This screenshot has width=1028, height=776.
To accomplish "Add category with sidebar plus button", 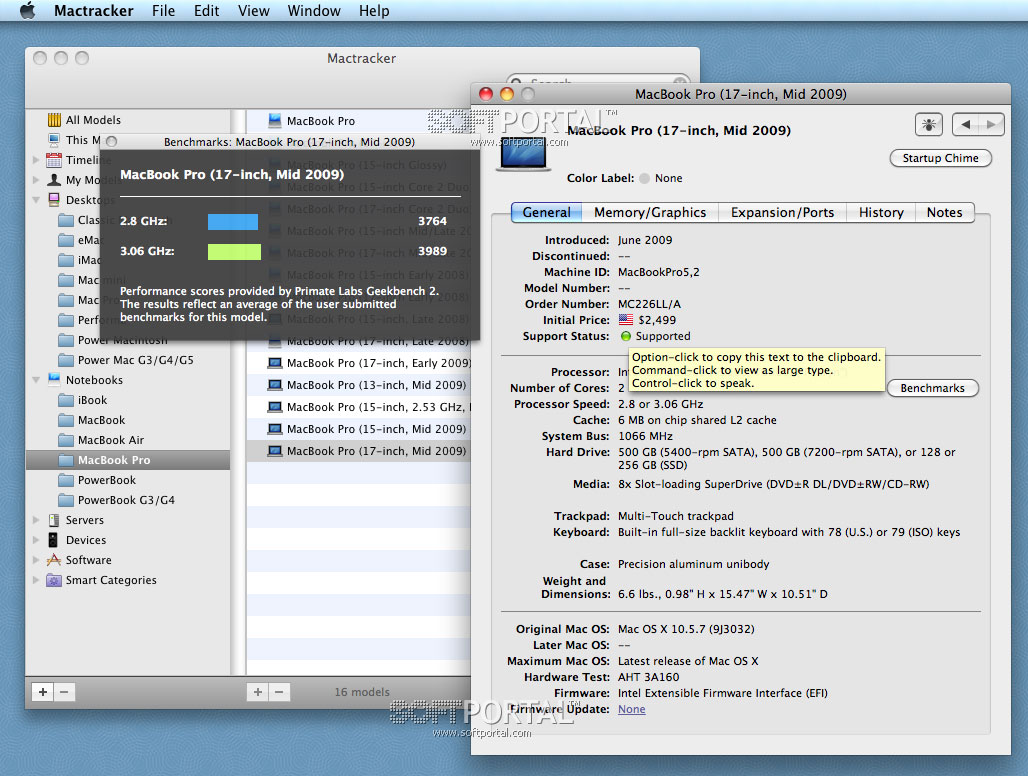I will coord(43,691).
